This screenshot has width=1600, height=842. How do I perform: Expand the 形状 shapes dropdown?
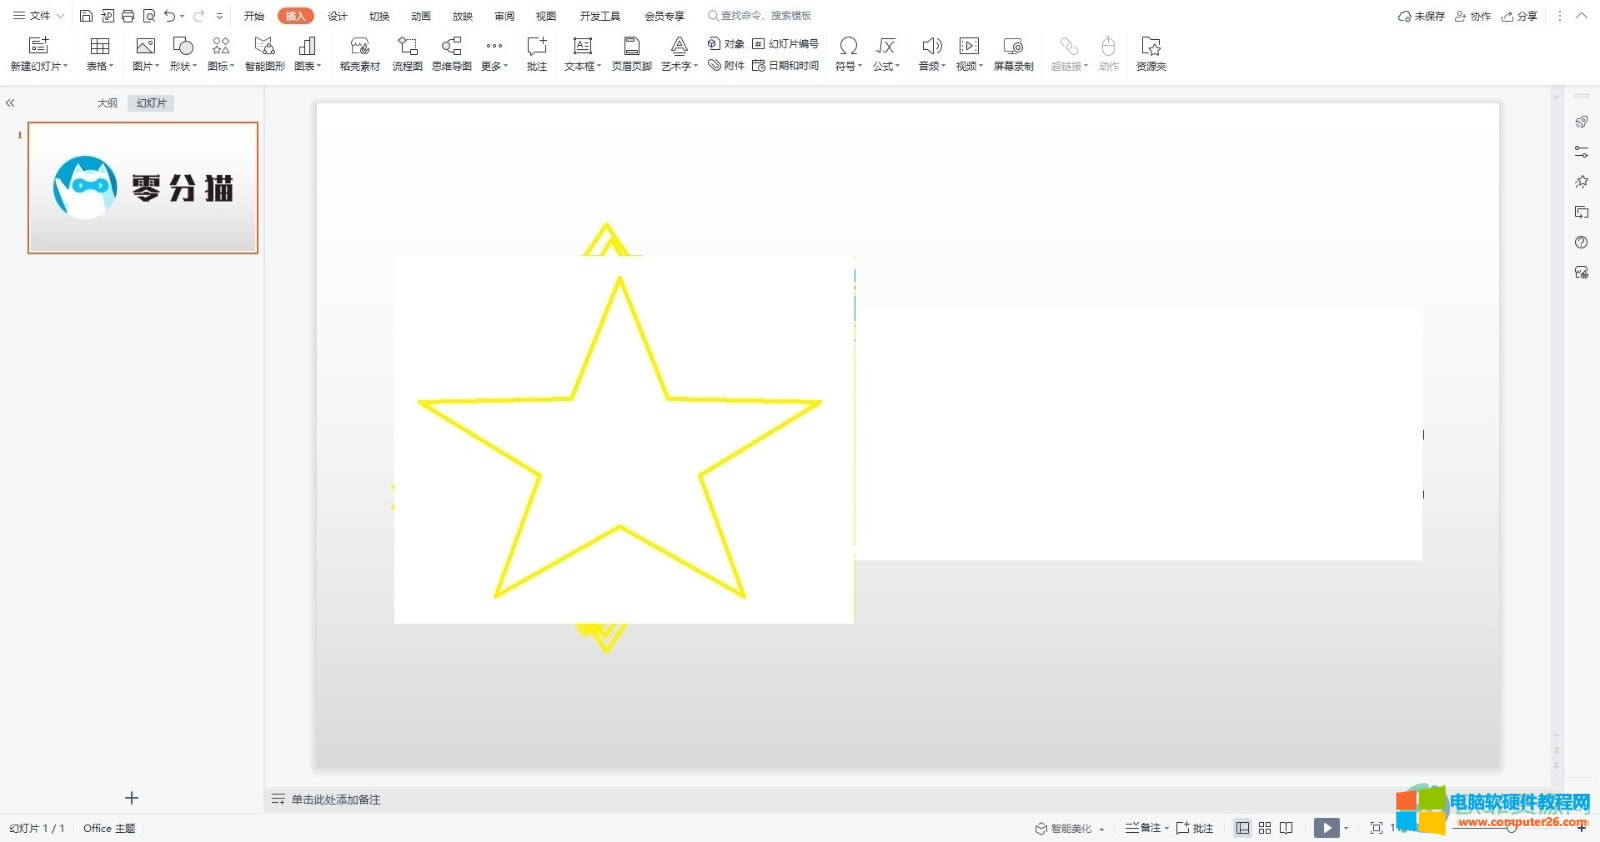coord(183,53)
